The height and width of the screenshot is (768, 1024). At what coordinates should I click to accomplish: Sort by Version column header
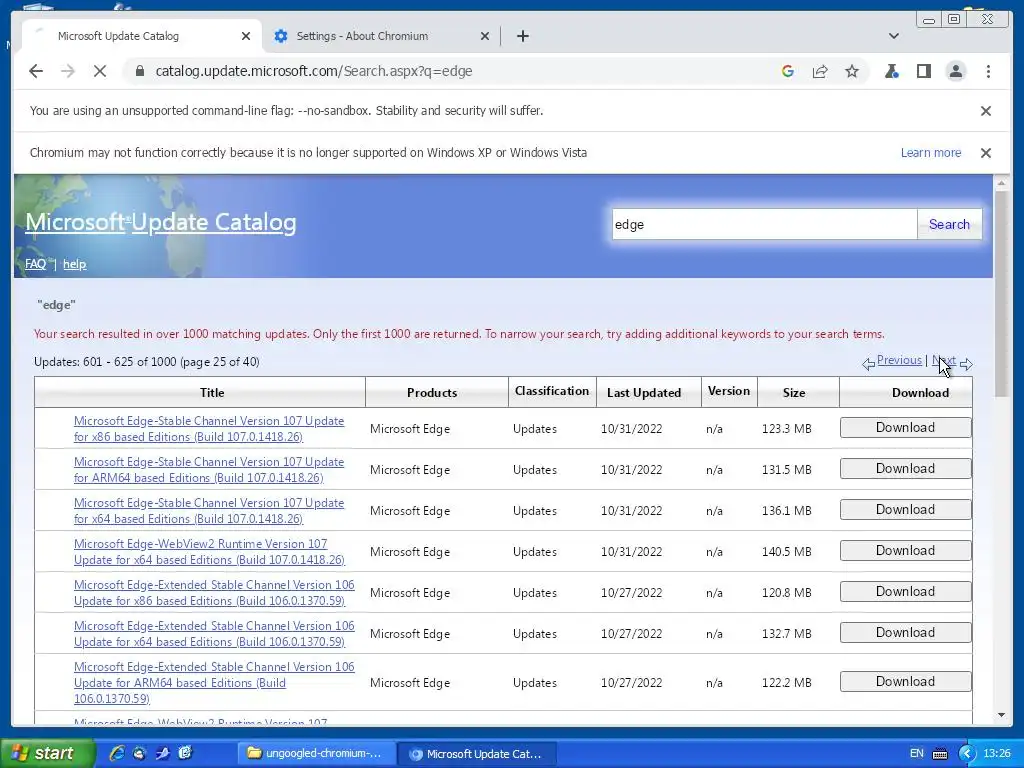pos(729,391)
